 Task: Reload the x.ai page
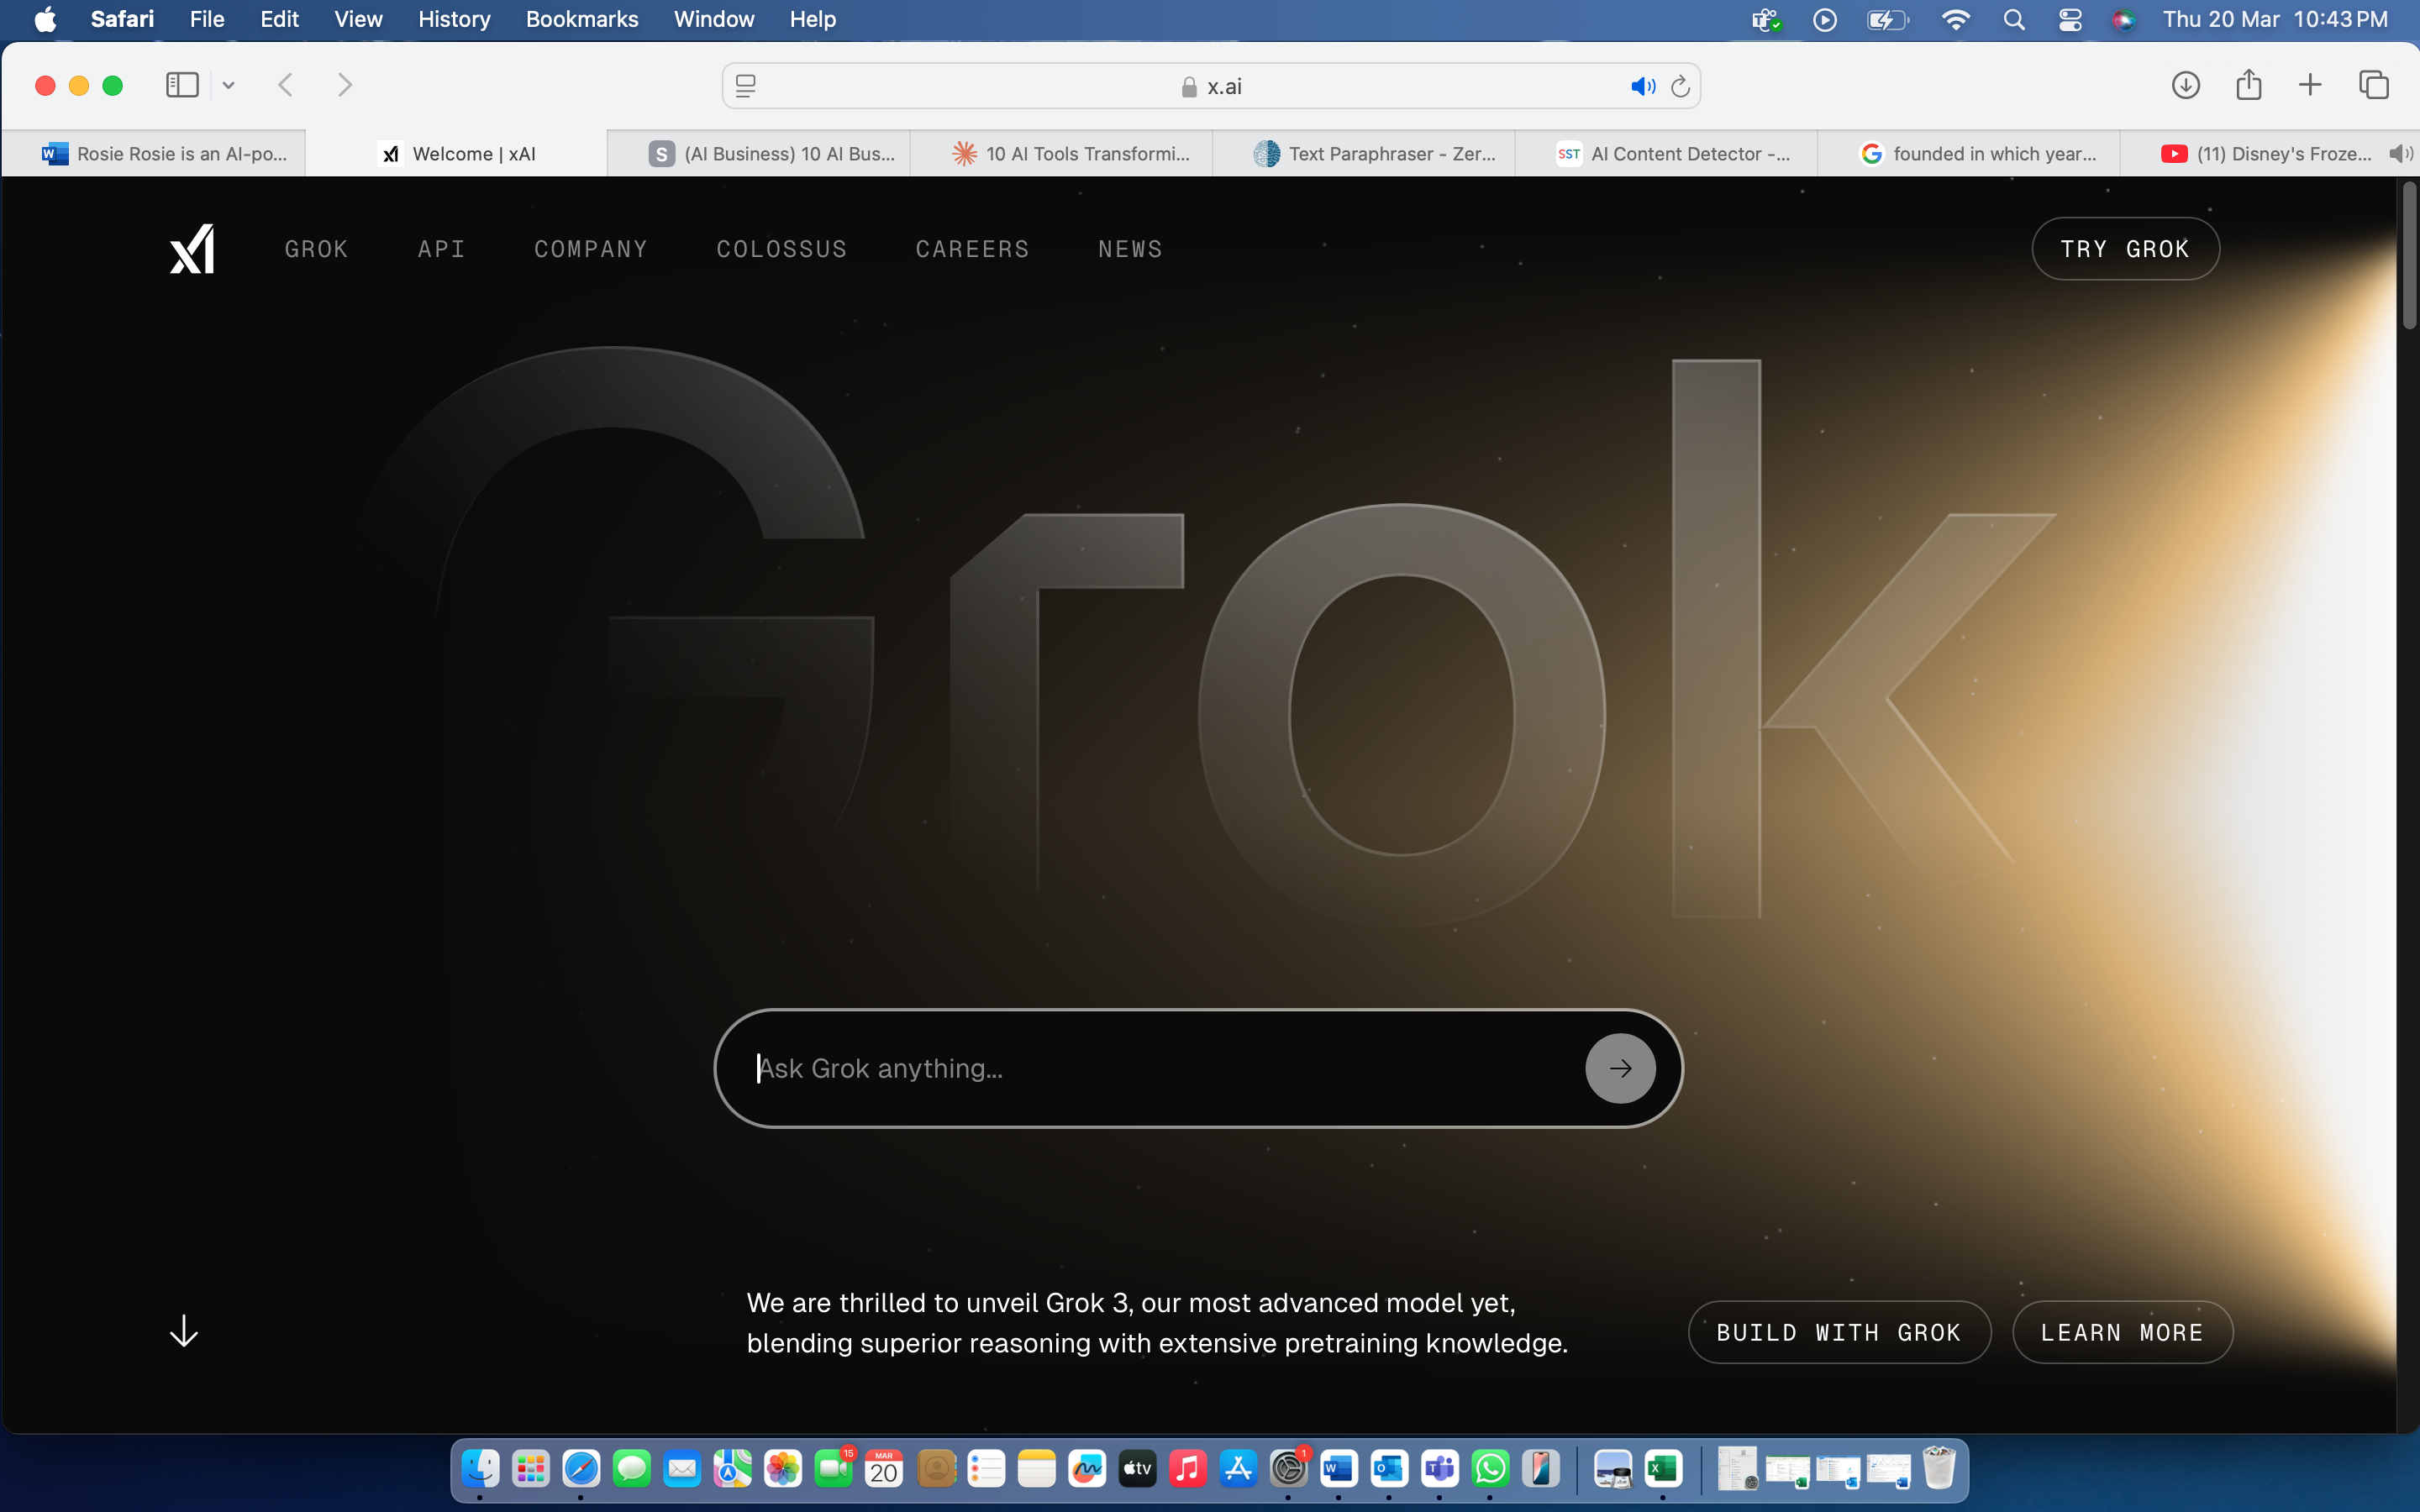[1681, 86]
